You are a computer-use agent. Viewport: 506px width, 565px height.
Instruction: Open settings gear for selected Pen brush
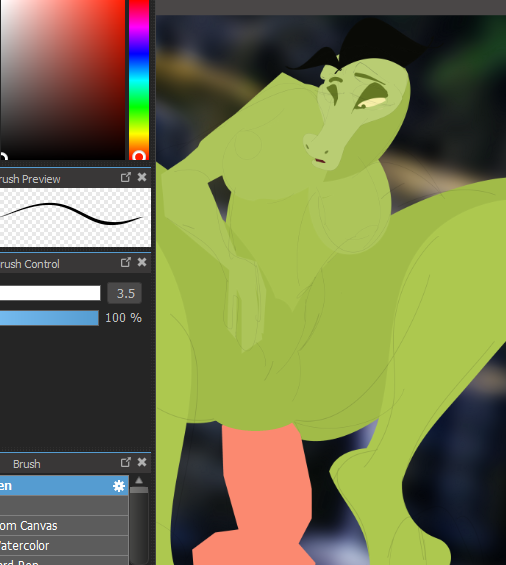click(119, 486)
